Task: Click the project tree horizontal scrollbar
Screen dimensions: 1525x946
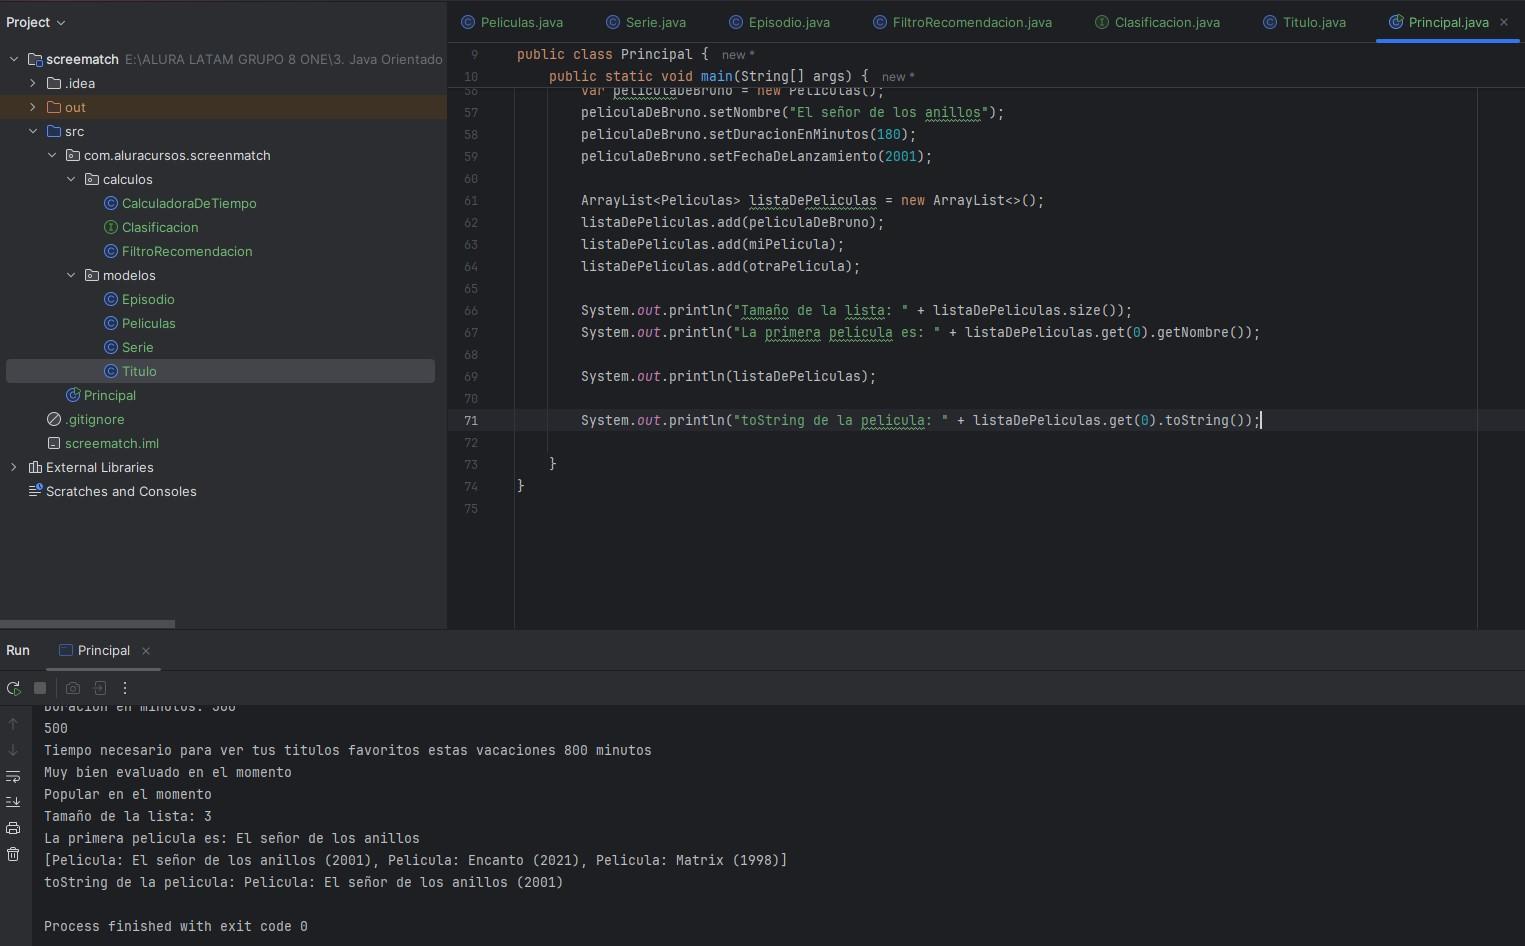Action: (87, 624)
